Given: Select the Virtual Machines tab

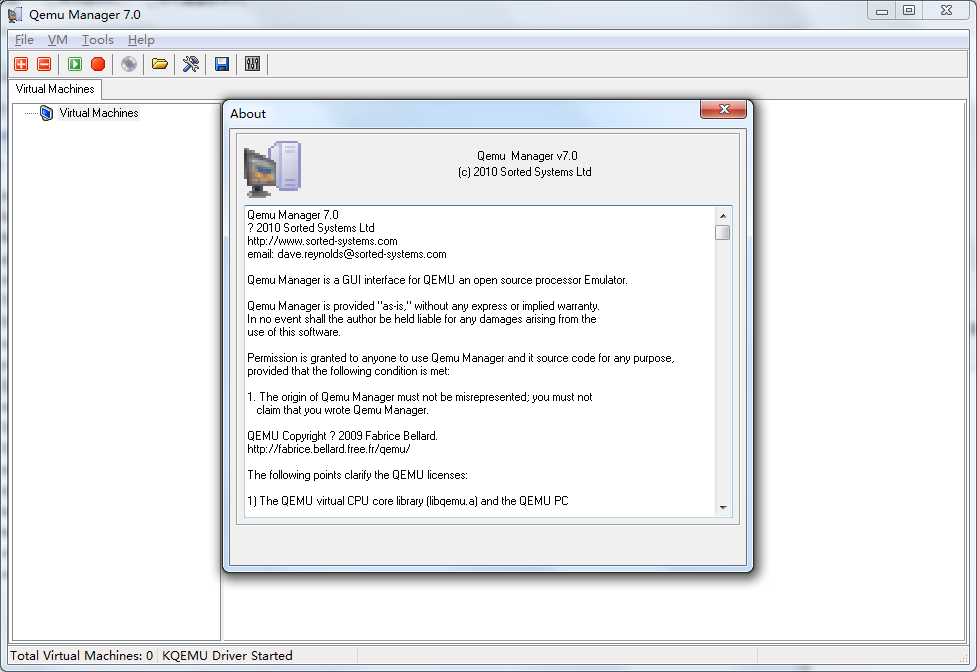Looking at the screenshot, I should (x=55, y=89).
